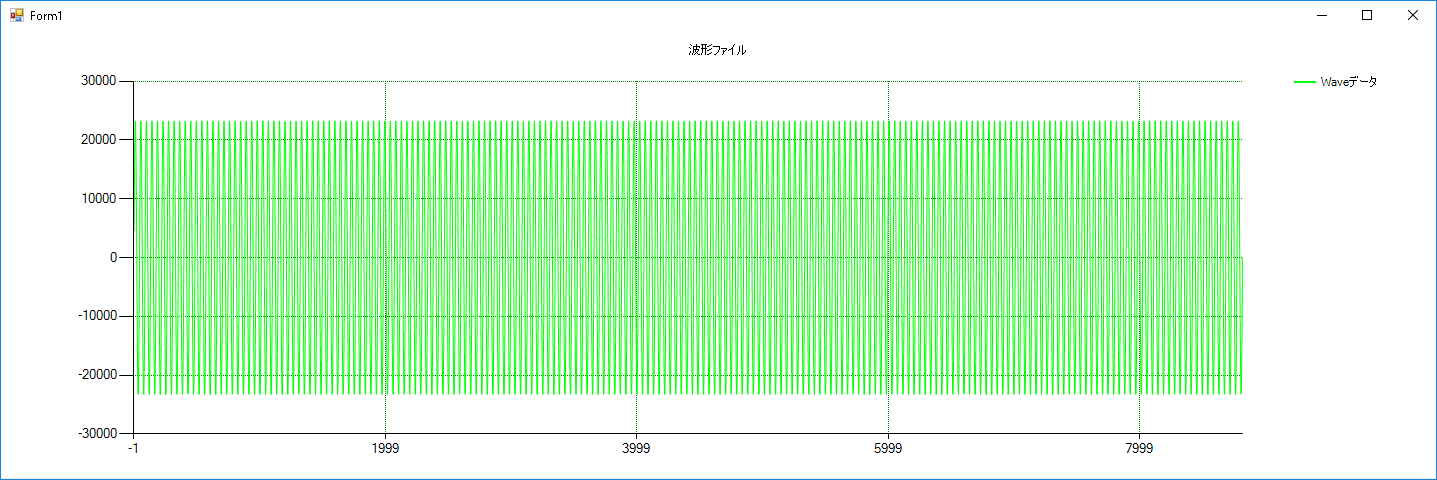Click the 0 y-axis label
Screen dimensions: 1437x480
click(114, 257)
